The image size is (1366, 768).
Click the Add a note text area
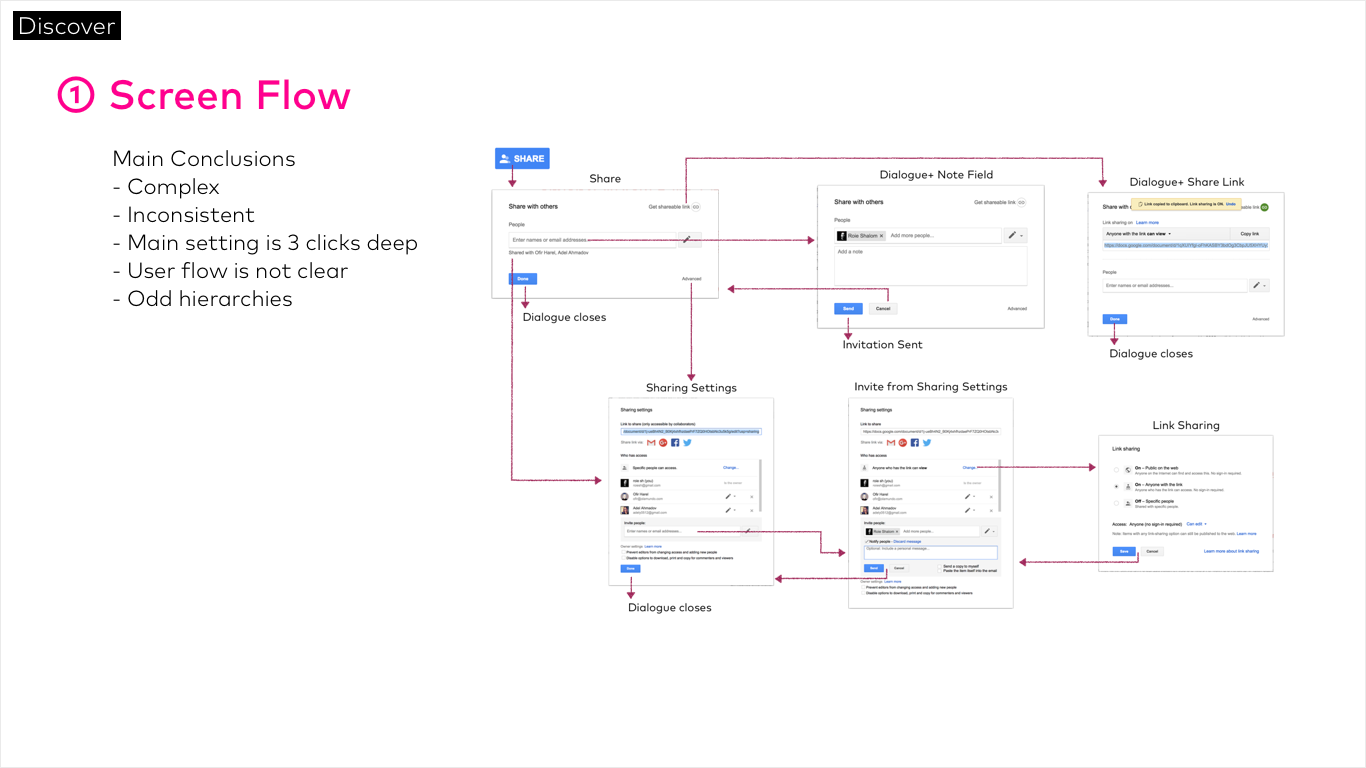click(931, 266)
